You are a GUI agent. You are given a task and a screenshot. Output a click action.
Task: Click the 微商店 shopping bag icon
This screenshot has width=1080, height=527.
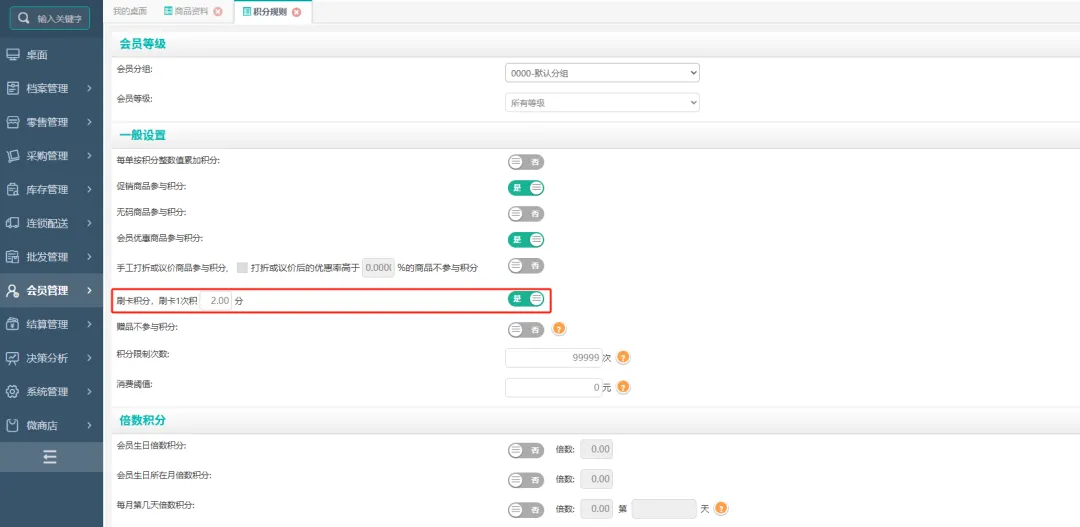click(13, 425)
